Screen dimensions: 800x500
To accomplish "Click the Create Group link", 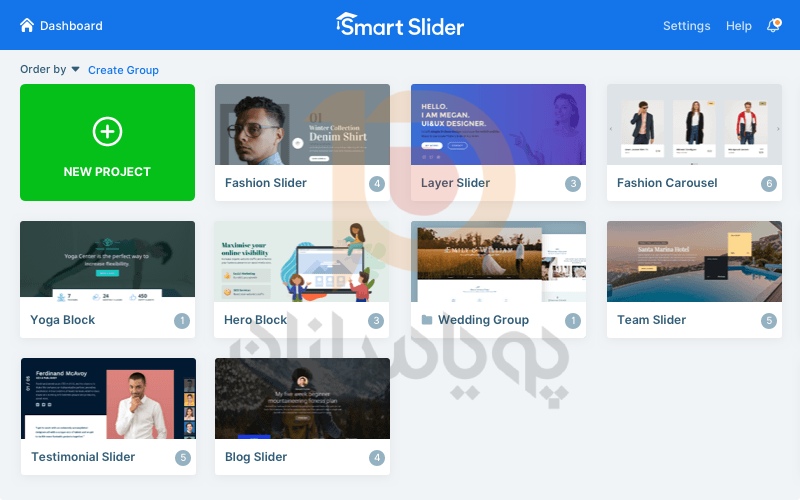I will coord(123,70).
